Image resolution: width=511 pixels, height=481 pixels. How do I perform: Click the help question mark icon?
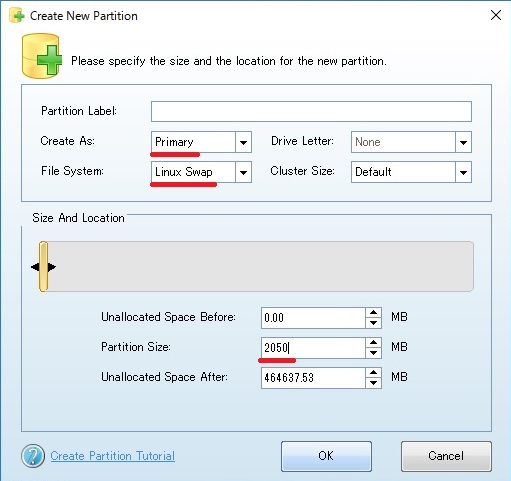click(x=33, y=456)
